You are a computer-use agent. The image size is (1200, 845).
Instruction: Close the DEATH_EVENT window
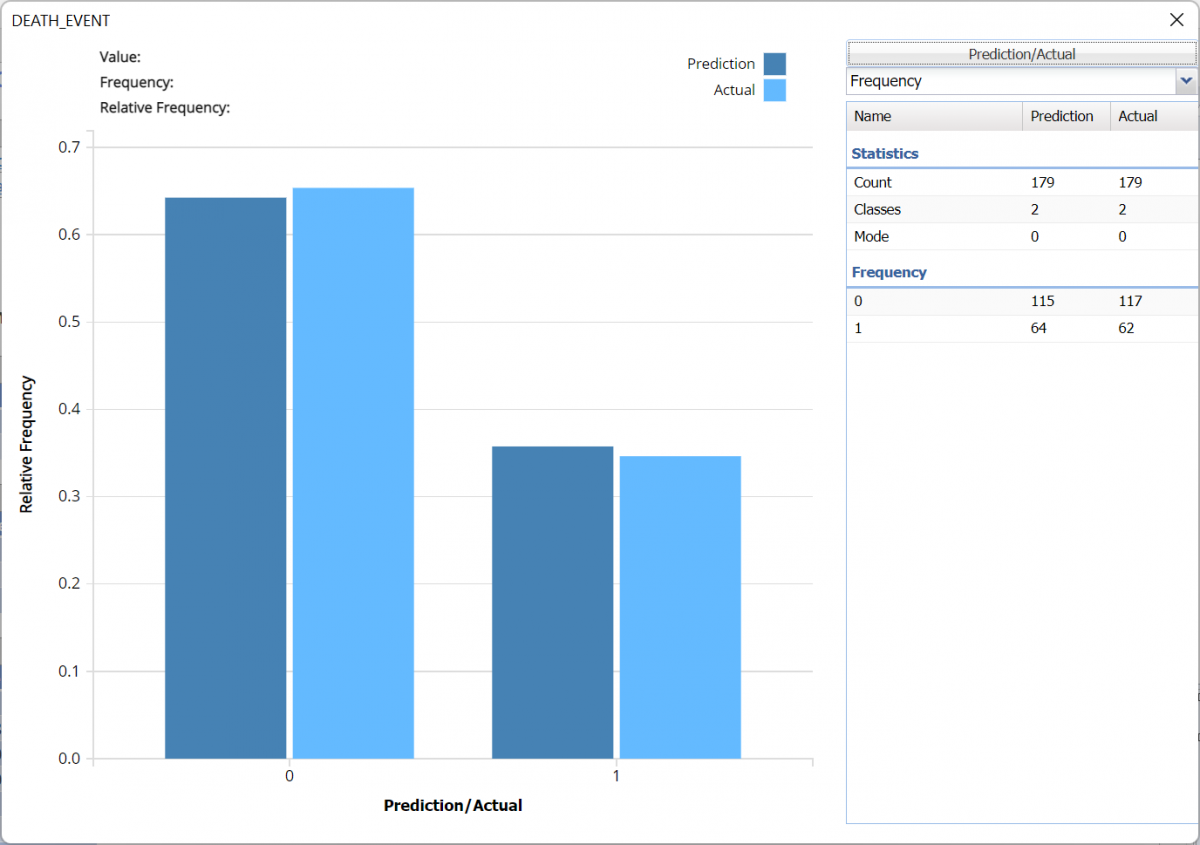tap(1176, 20)
